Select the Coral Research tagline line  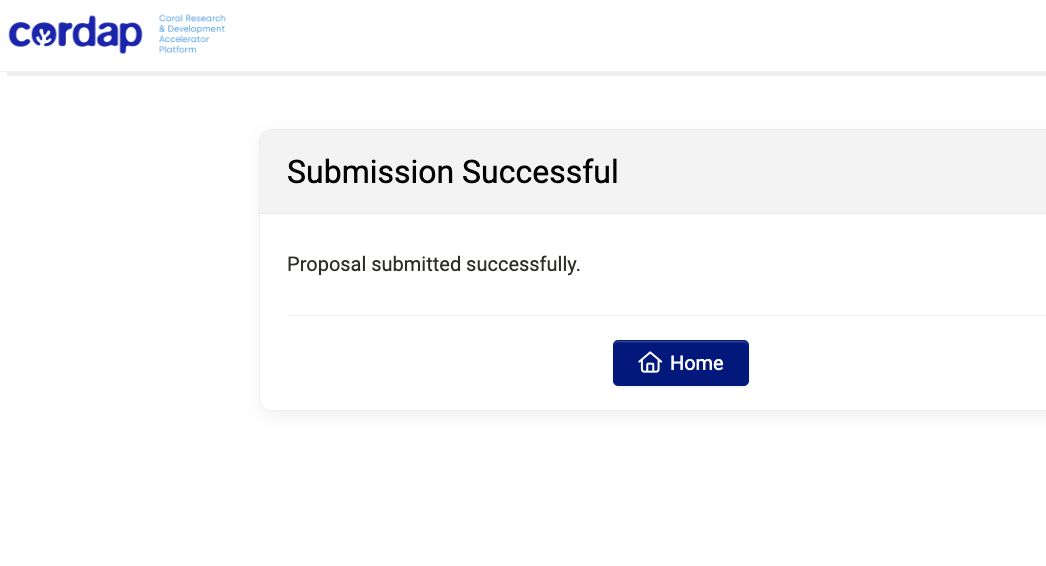tap(192, 18)
